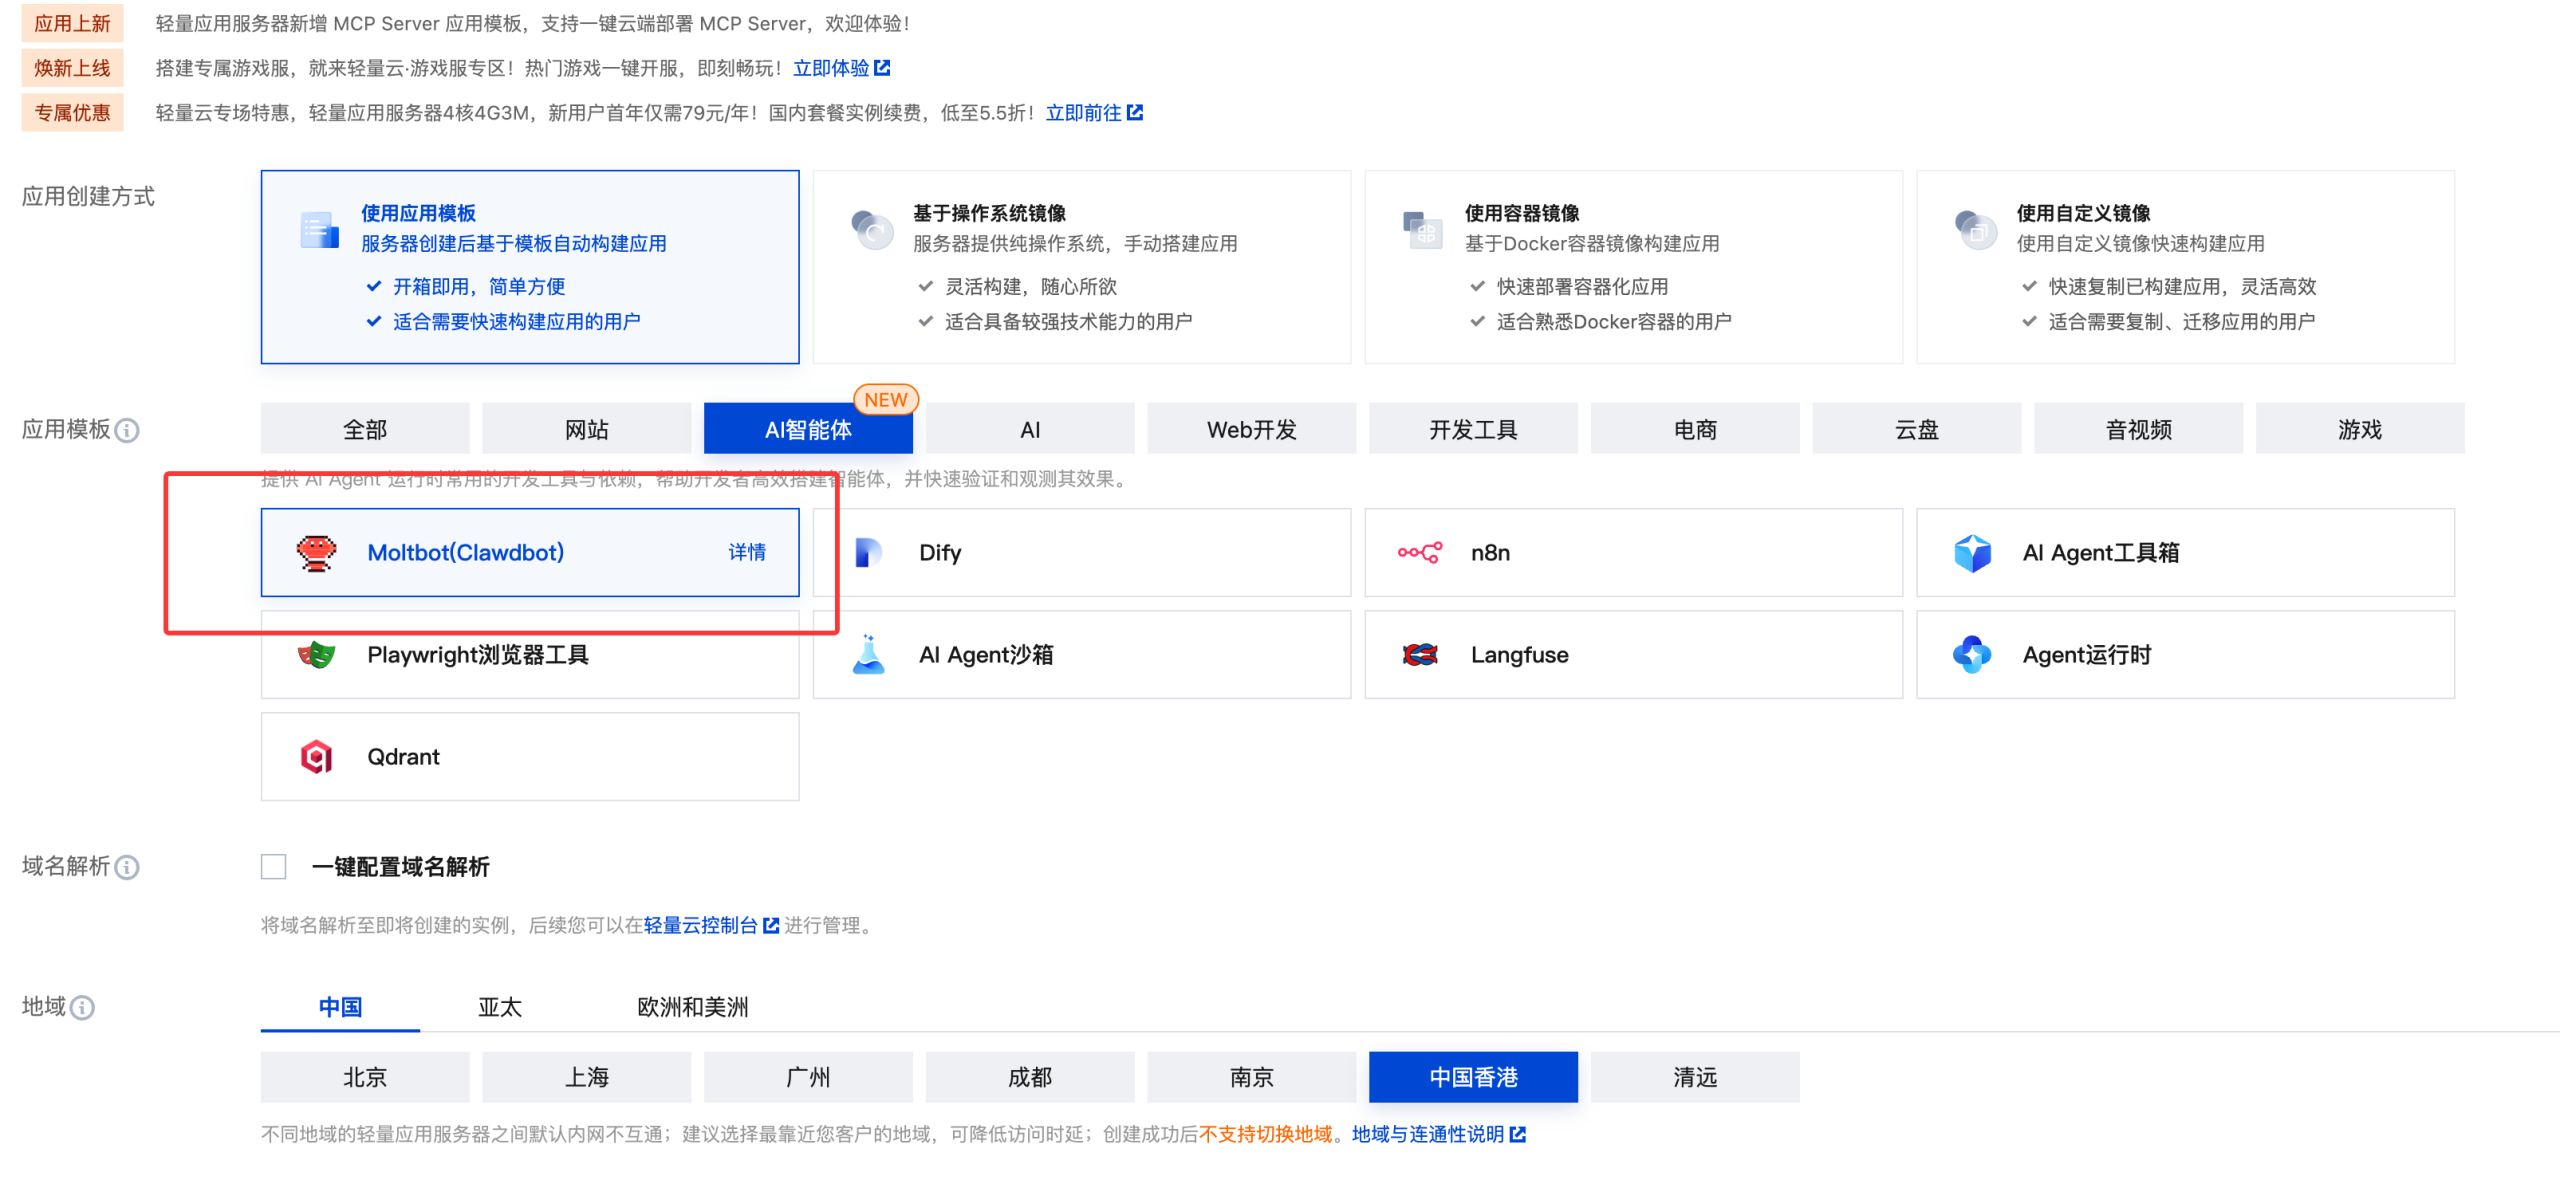Click the Dify template icon

[x=868, y=552]
